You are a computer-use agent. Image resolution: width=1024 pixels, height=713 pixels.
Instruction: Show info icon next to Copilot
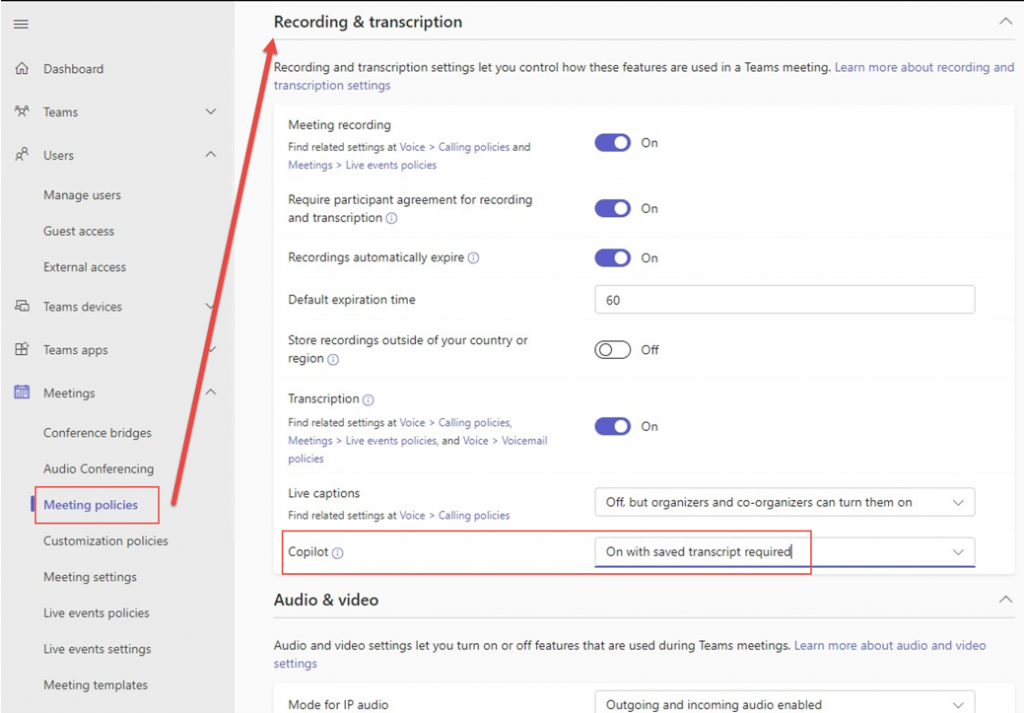(x=338, y=553)
